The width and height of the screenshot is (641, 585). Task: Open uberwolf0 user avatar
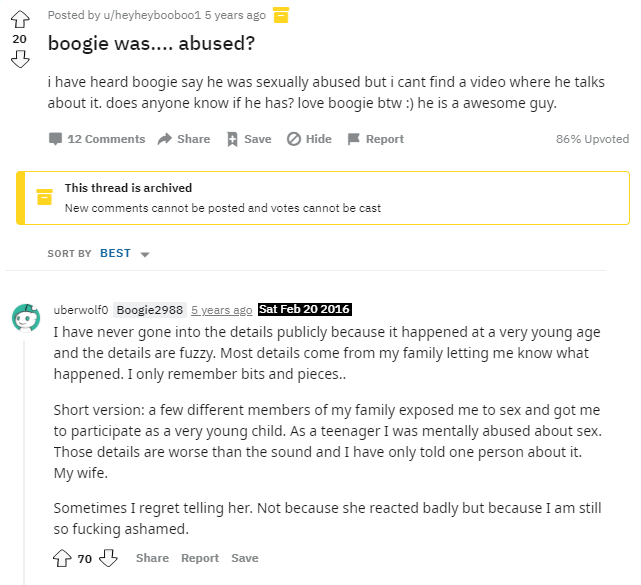pos(24,318)
